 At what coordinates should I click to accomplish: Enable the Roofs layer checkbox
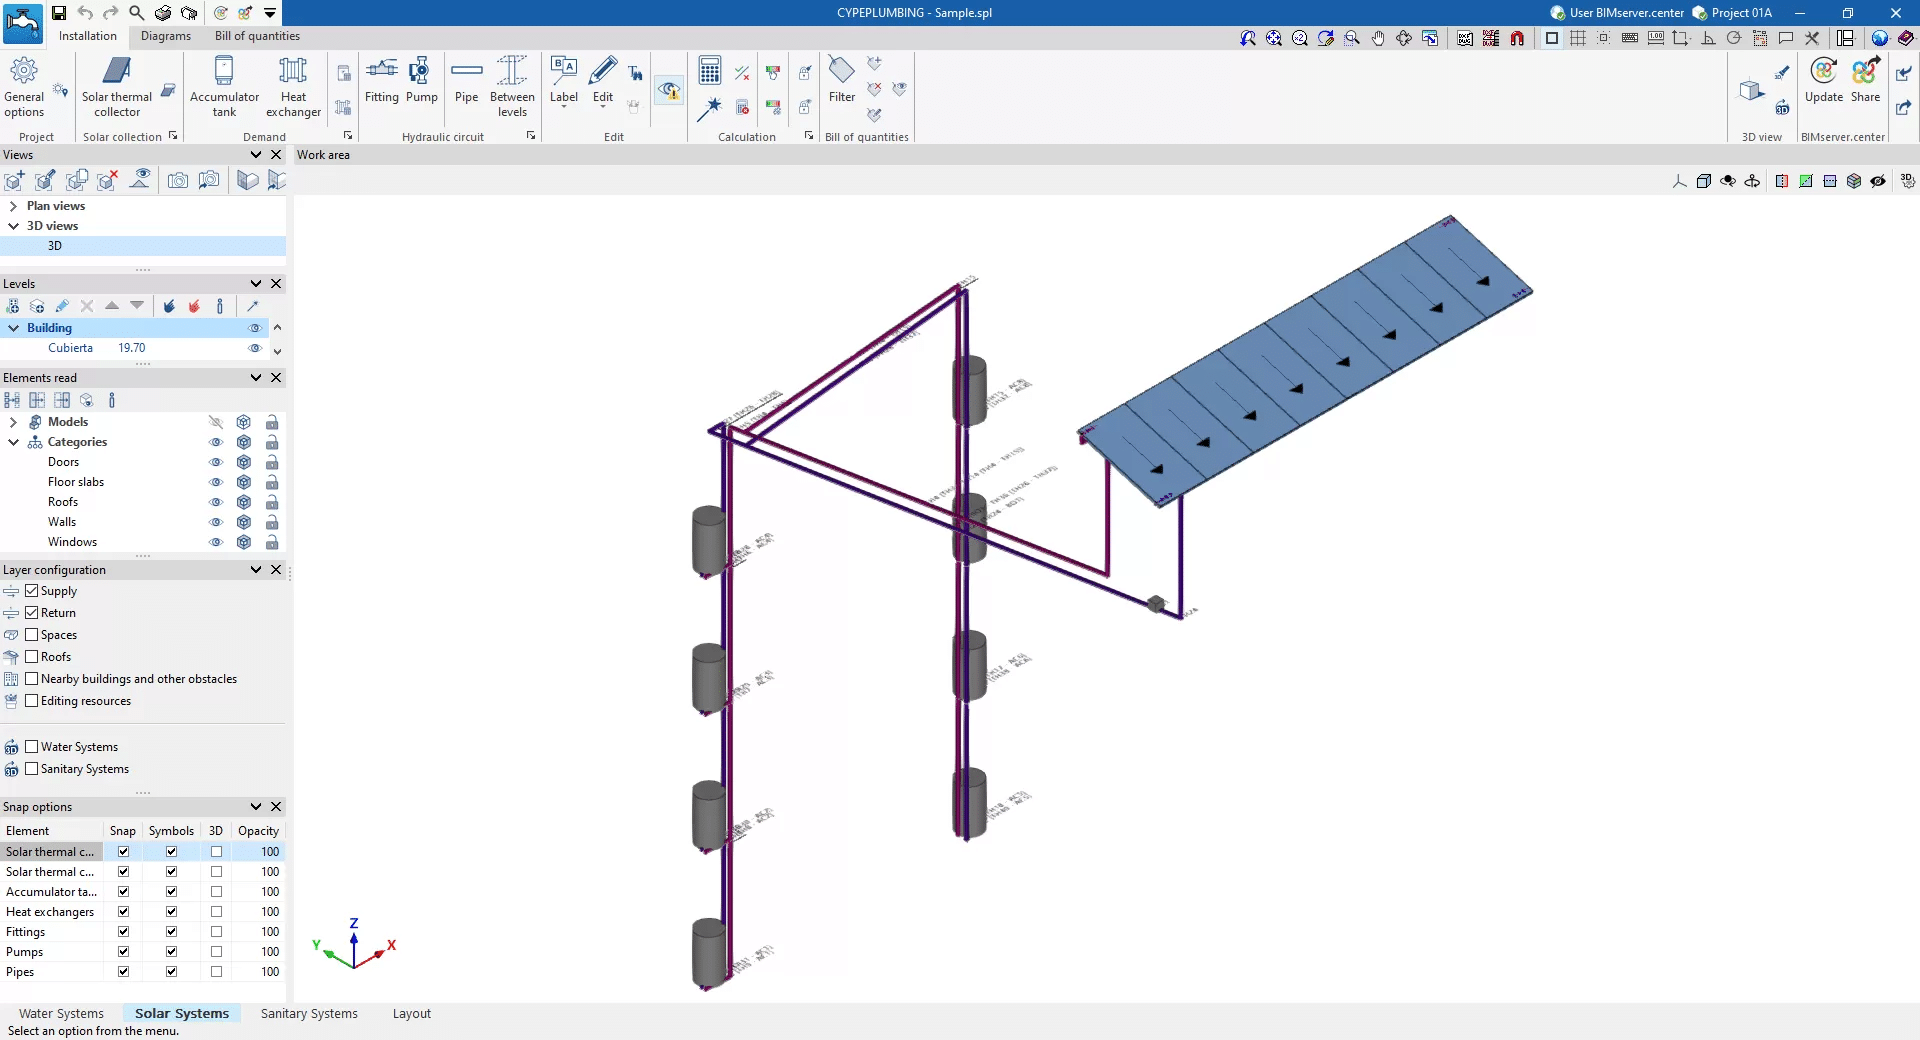[x=32, y=657]
